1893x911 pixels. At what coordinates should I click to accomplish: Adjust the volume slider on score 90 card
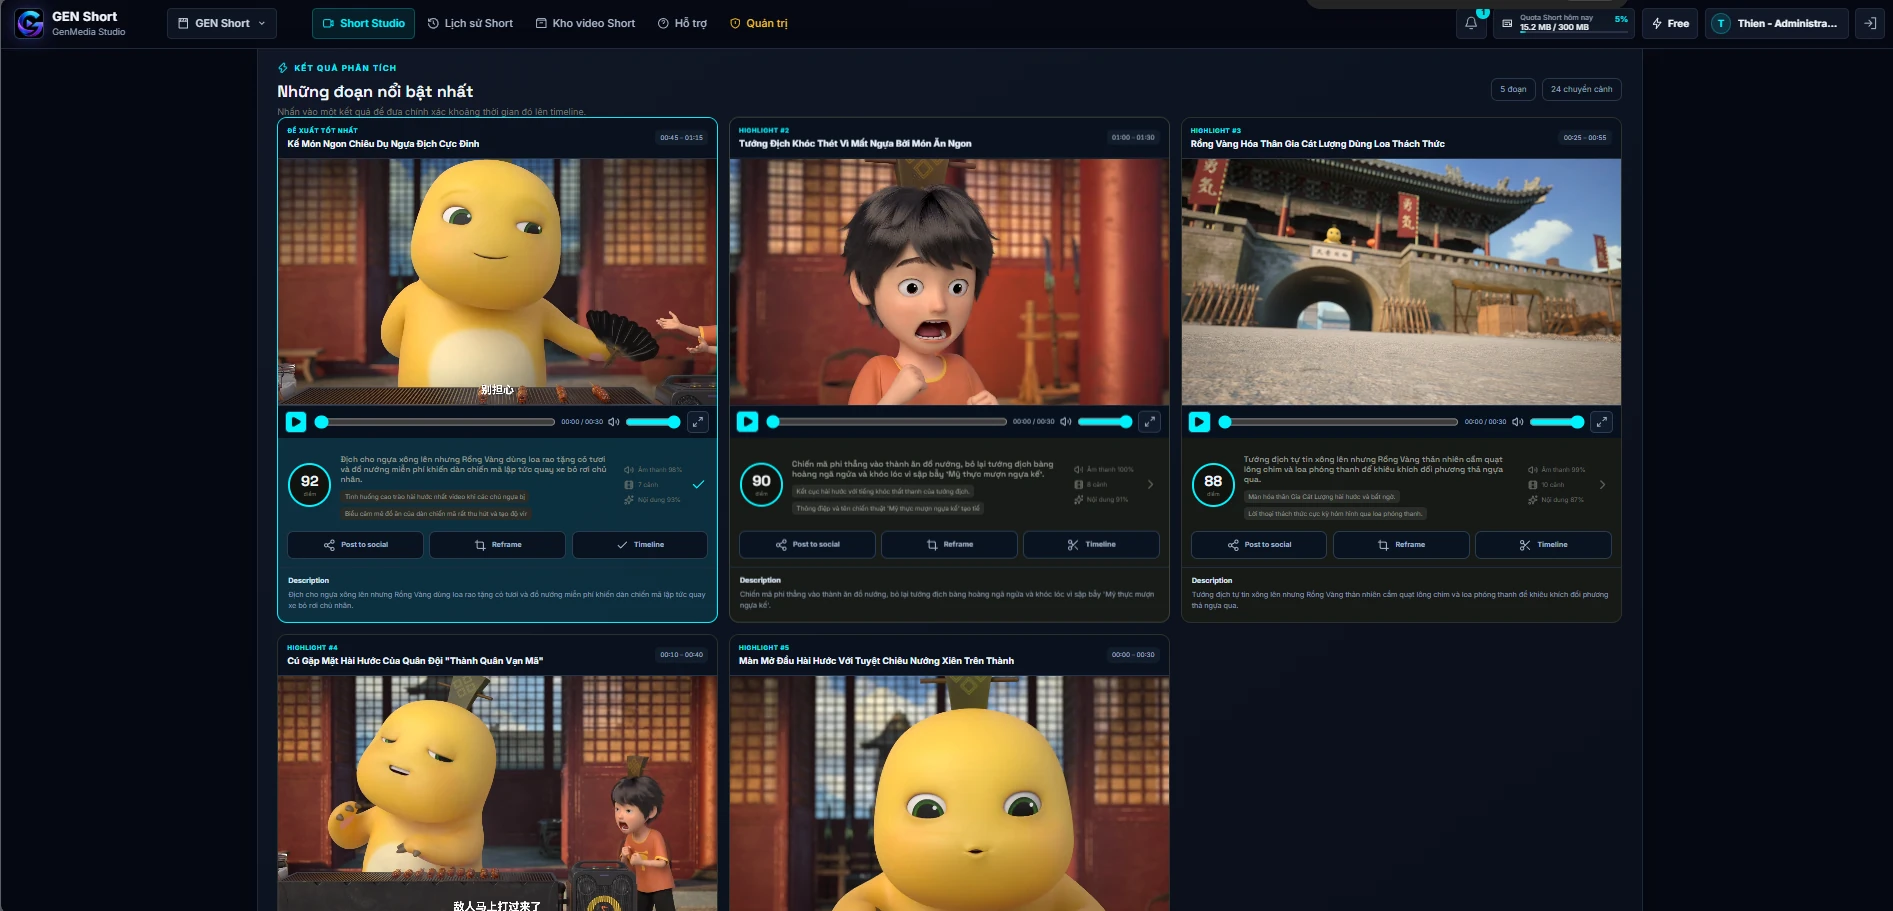[1105, 422]
